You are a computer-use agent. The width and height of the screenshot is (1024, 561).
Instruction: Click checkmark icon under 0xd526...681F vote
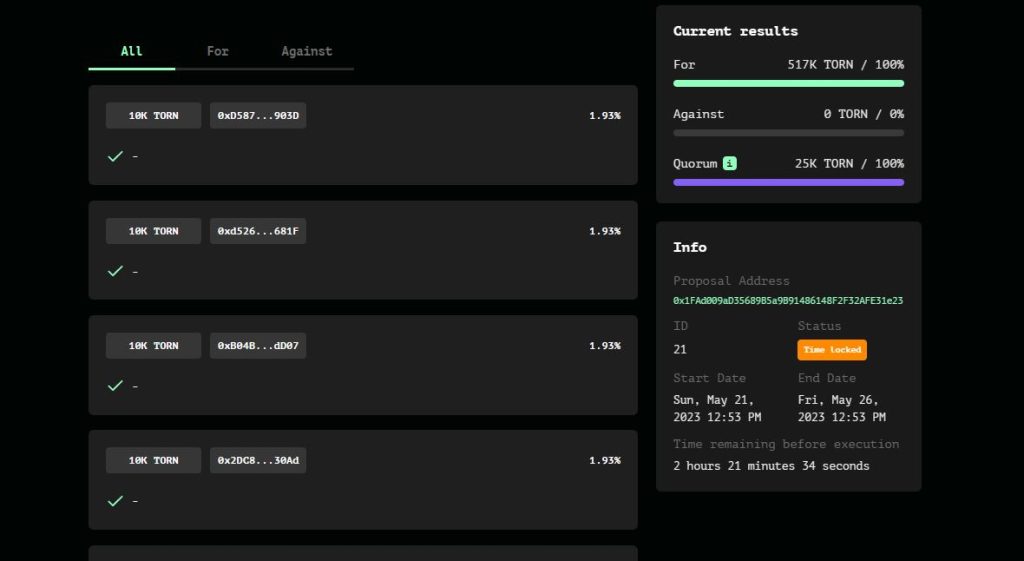[x=115, y=271]
